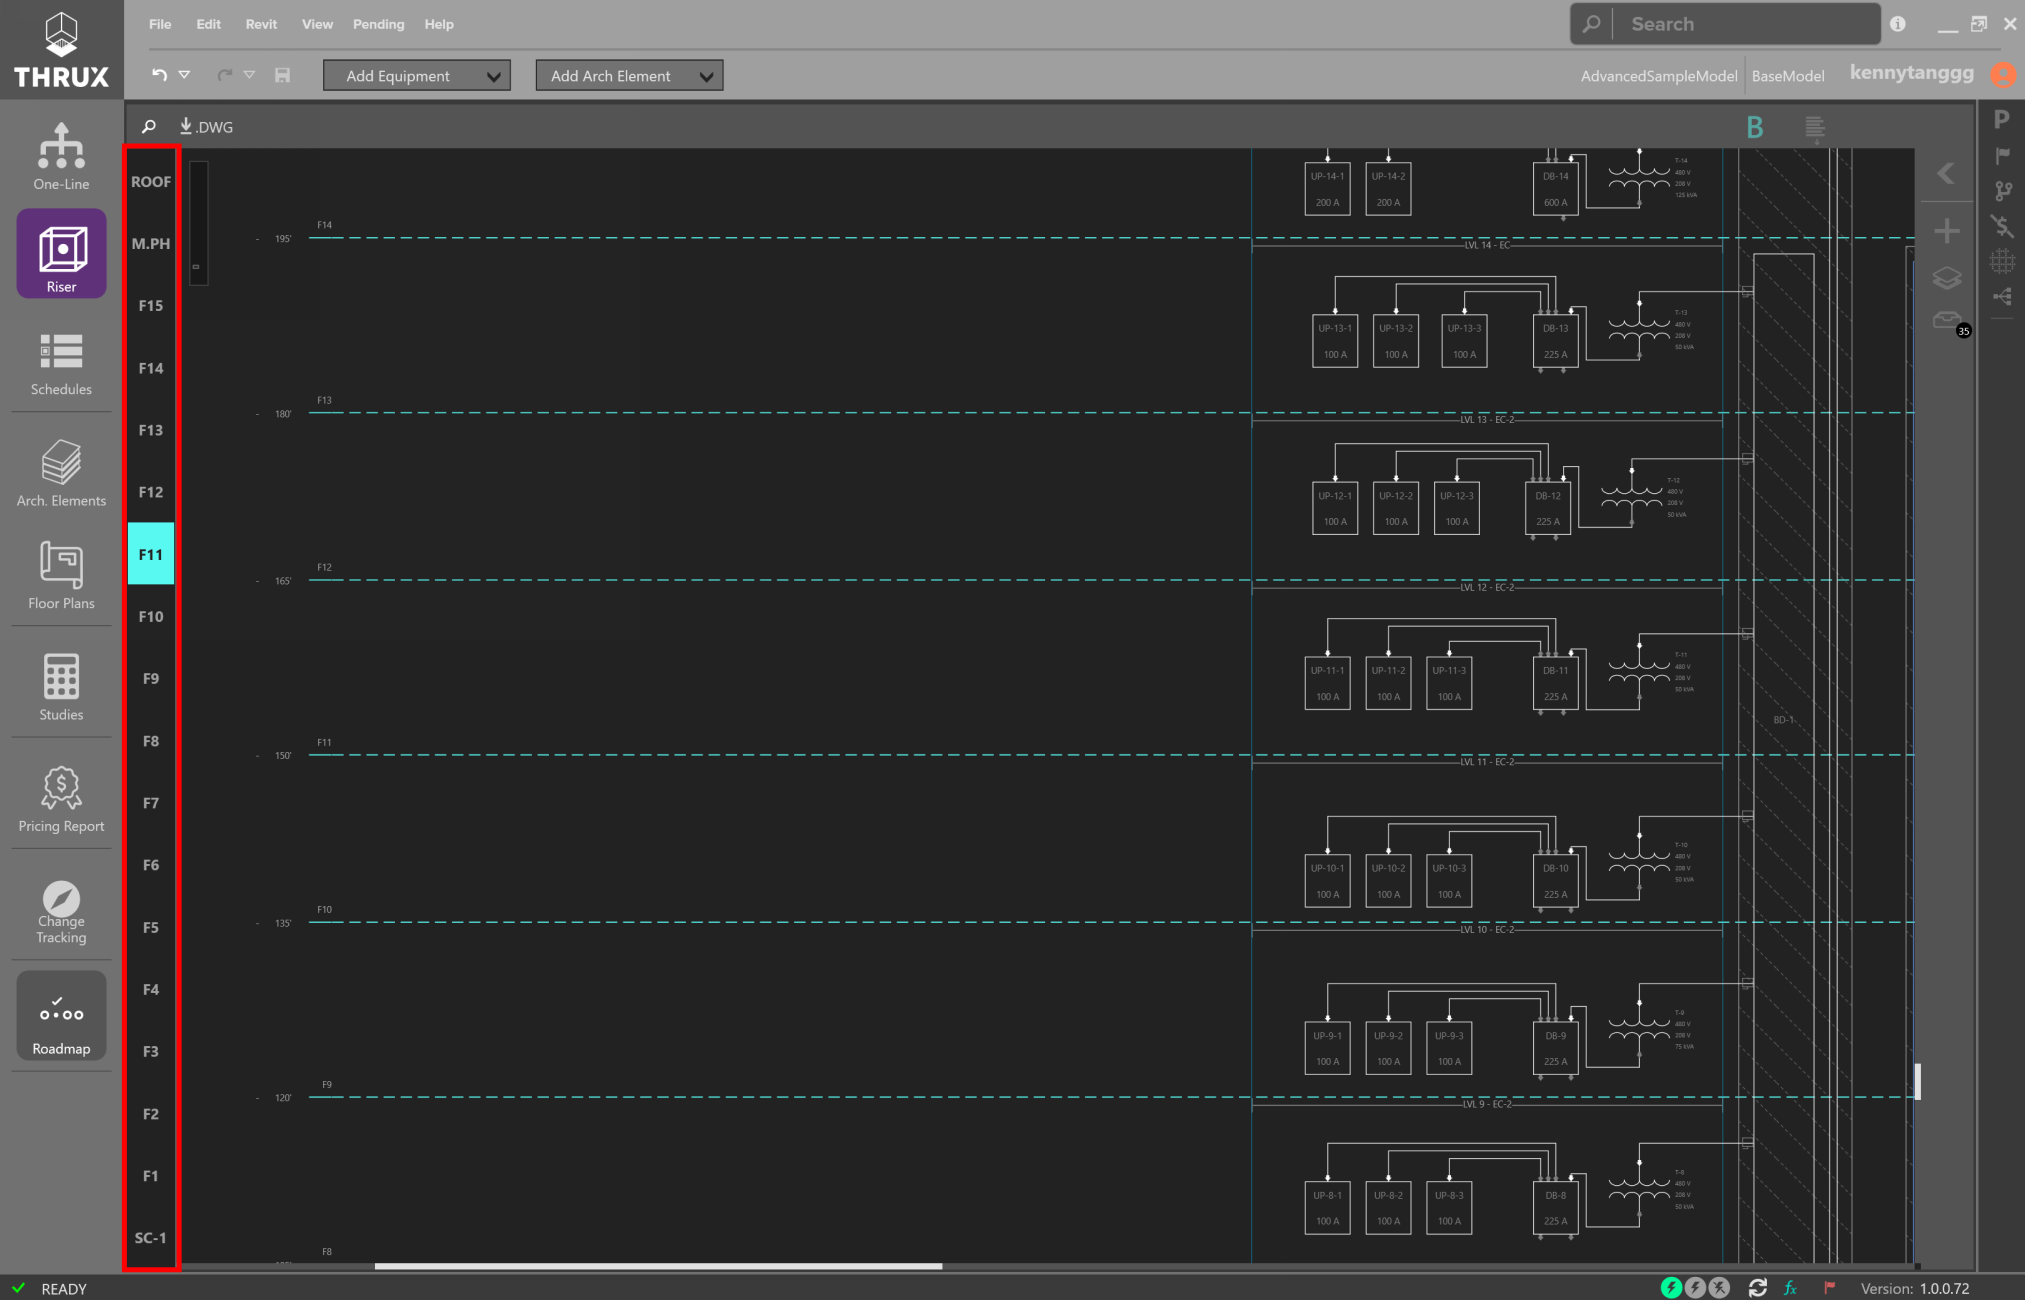Screen dimensions: 2025x1300
Task: Open the Revit menu
Action: [x=261, y=24]
